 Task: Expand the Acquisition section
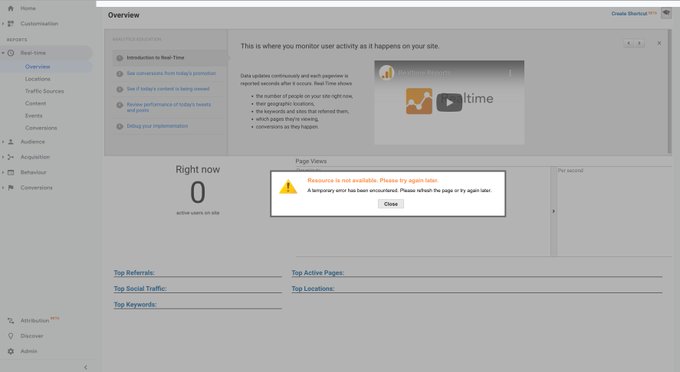coord(3,157)
